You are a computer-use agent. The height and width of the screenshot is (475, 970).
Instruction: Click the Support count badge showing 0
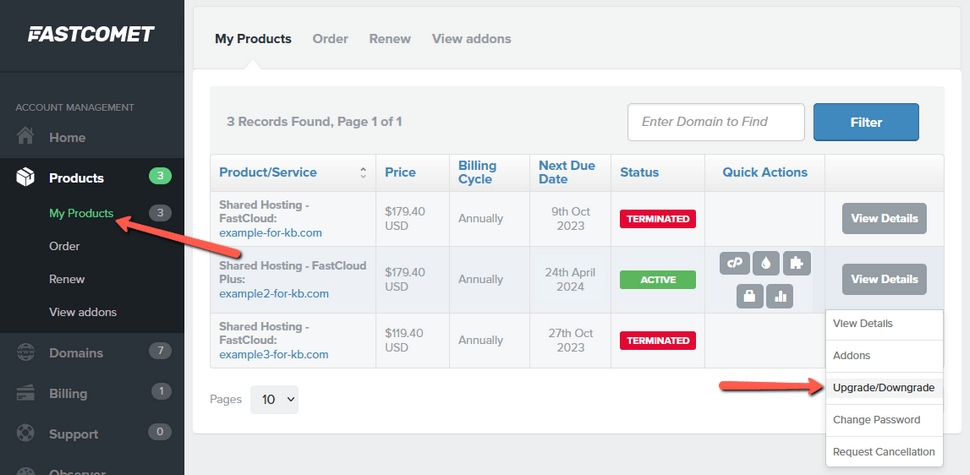(160, 432)
